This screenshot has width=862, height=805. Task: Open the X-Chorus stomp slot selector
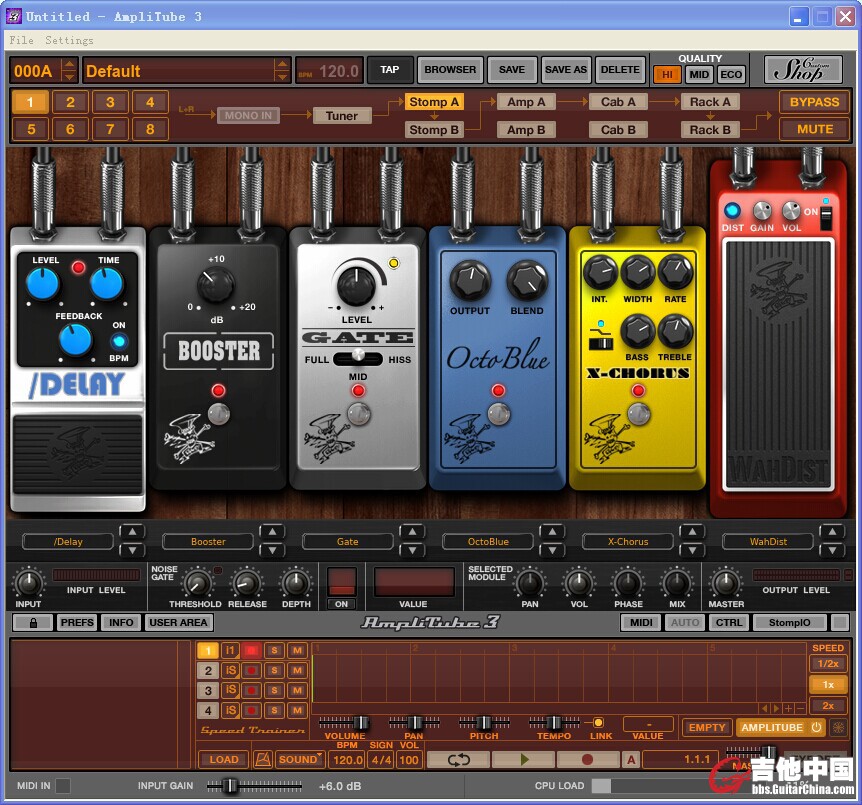point(628,542)
